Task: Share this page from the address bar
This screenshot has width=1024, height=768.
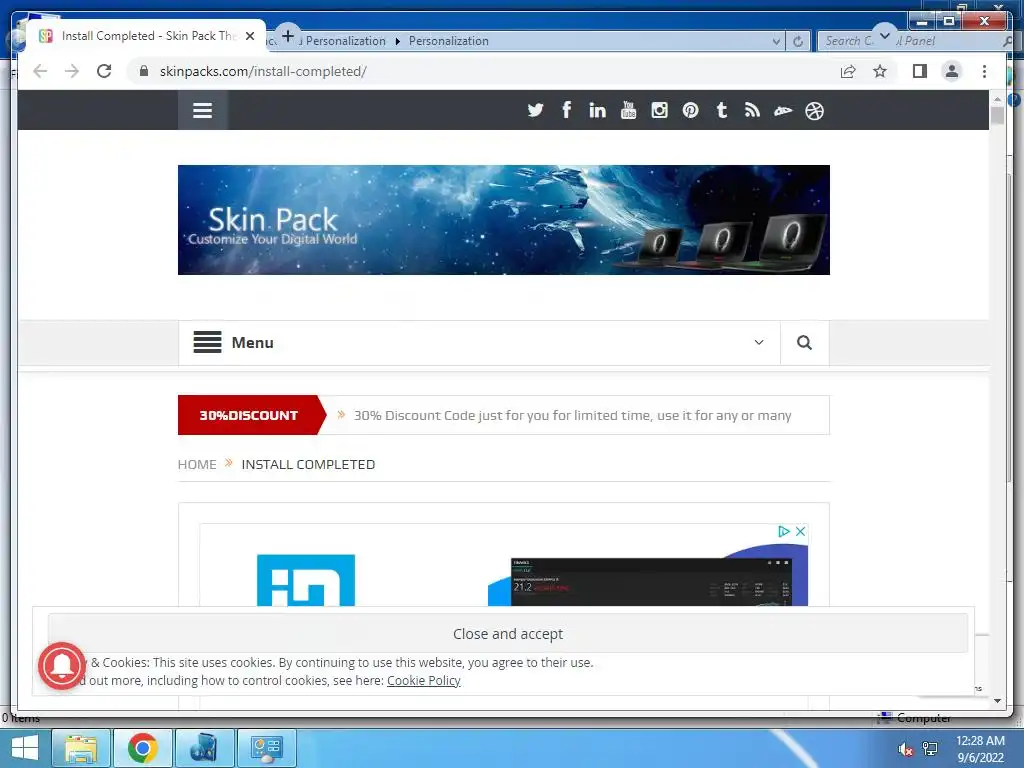Action: (848, 71)
